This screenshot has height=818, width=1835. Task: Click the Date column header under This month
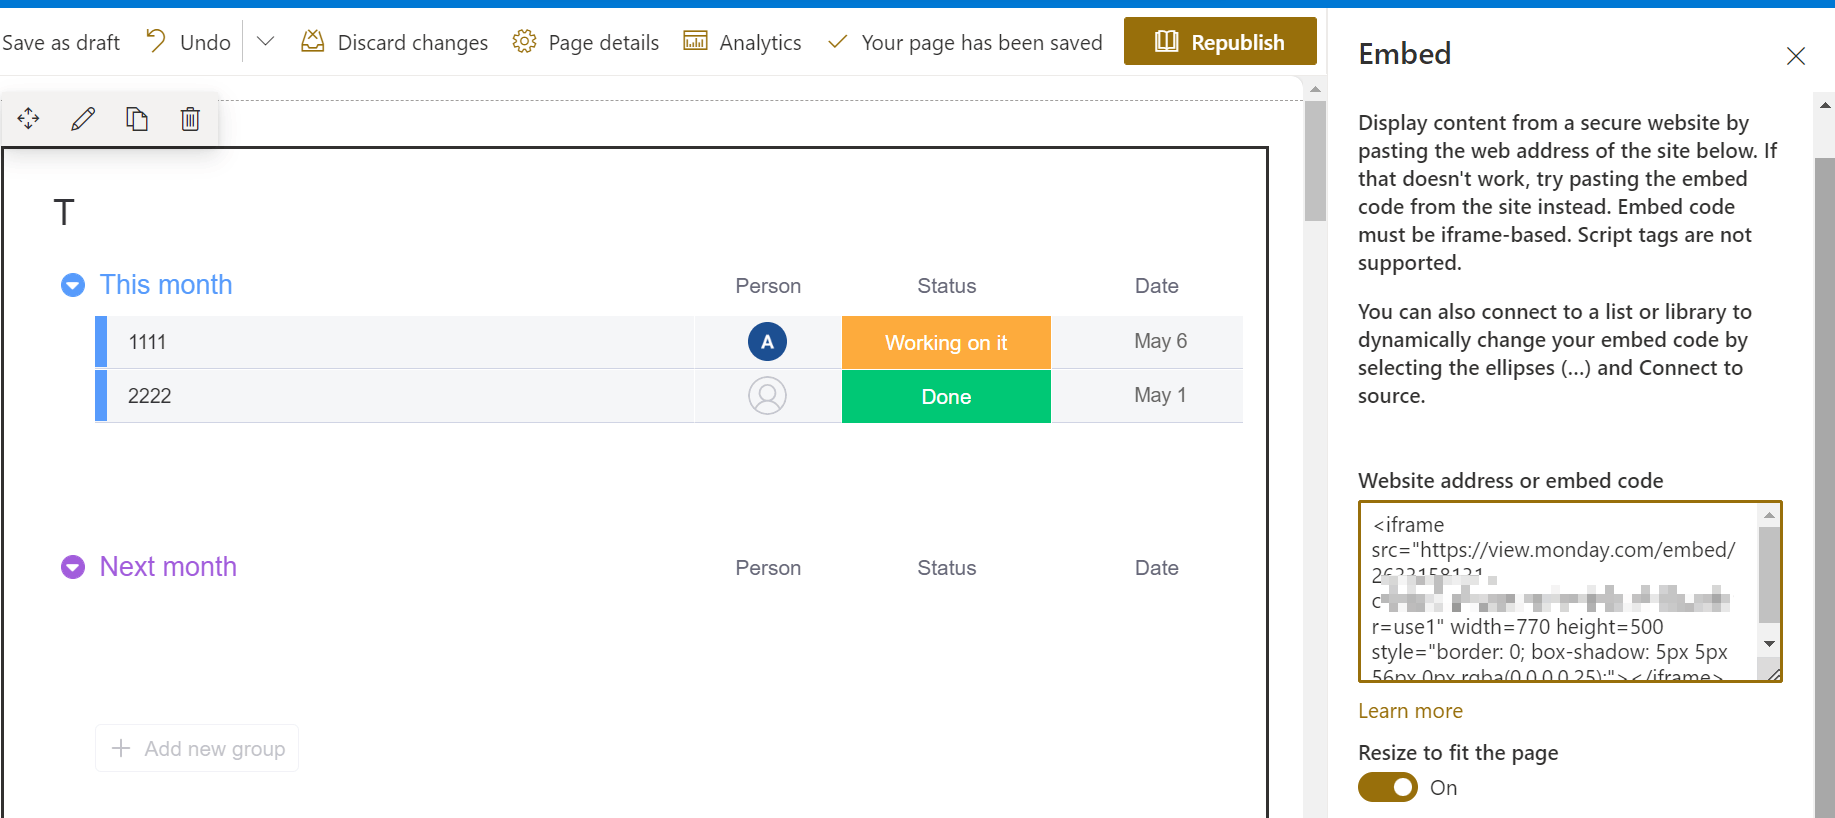(1157, 286)
